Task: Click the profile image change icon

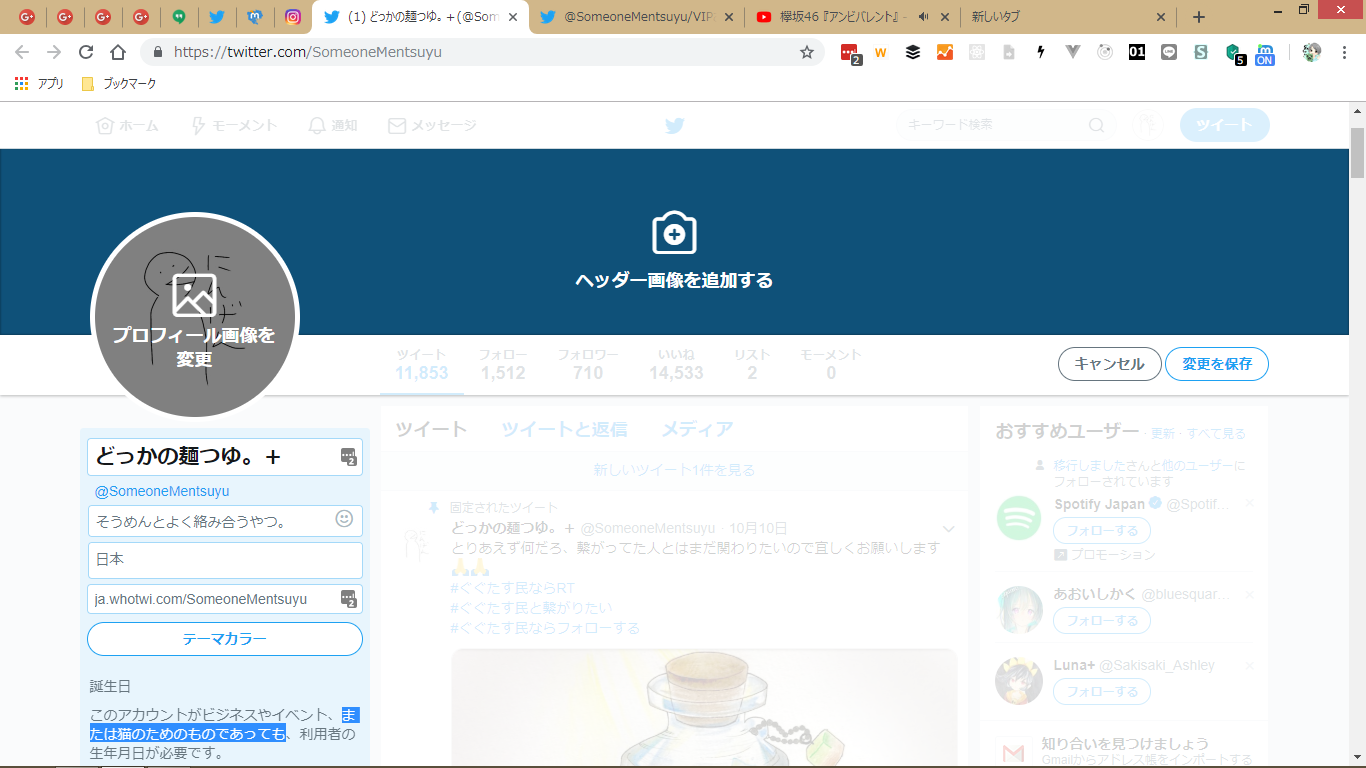Action: (194, 294)
